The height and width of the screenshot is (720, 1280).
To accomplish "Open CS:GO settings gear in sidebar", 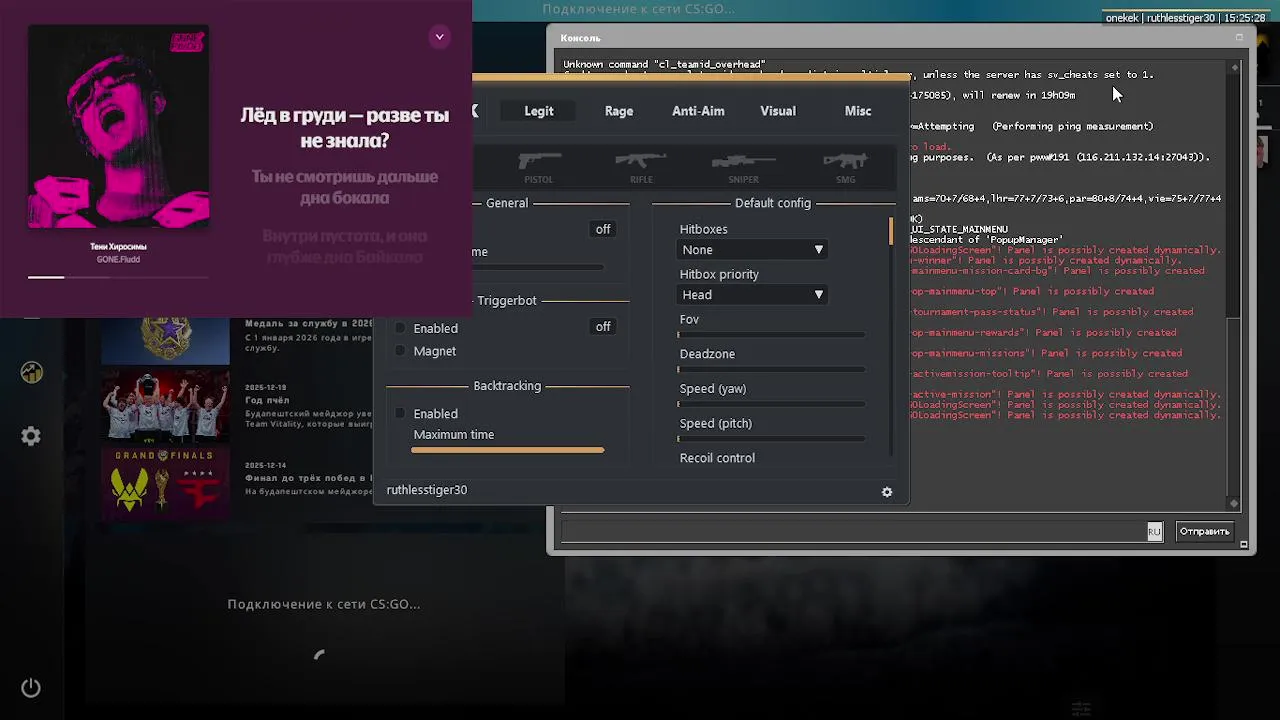I will pyautogui.click(x=31, y=436).
